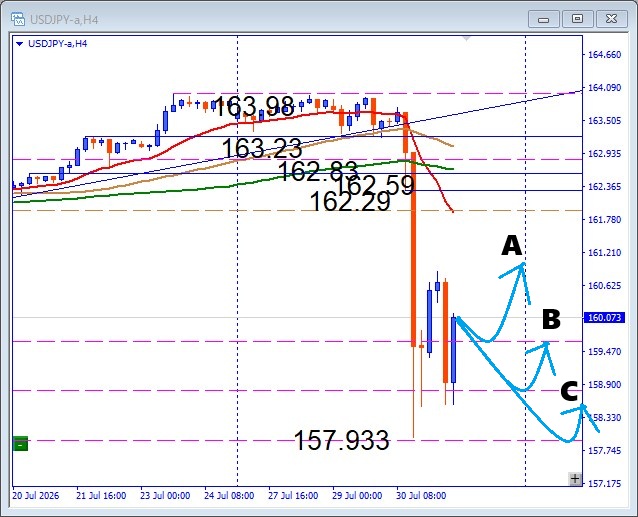Select the 163.98 price label
Image resolution: width=638 pixels, height=517 pixels.
253,106
